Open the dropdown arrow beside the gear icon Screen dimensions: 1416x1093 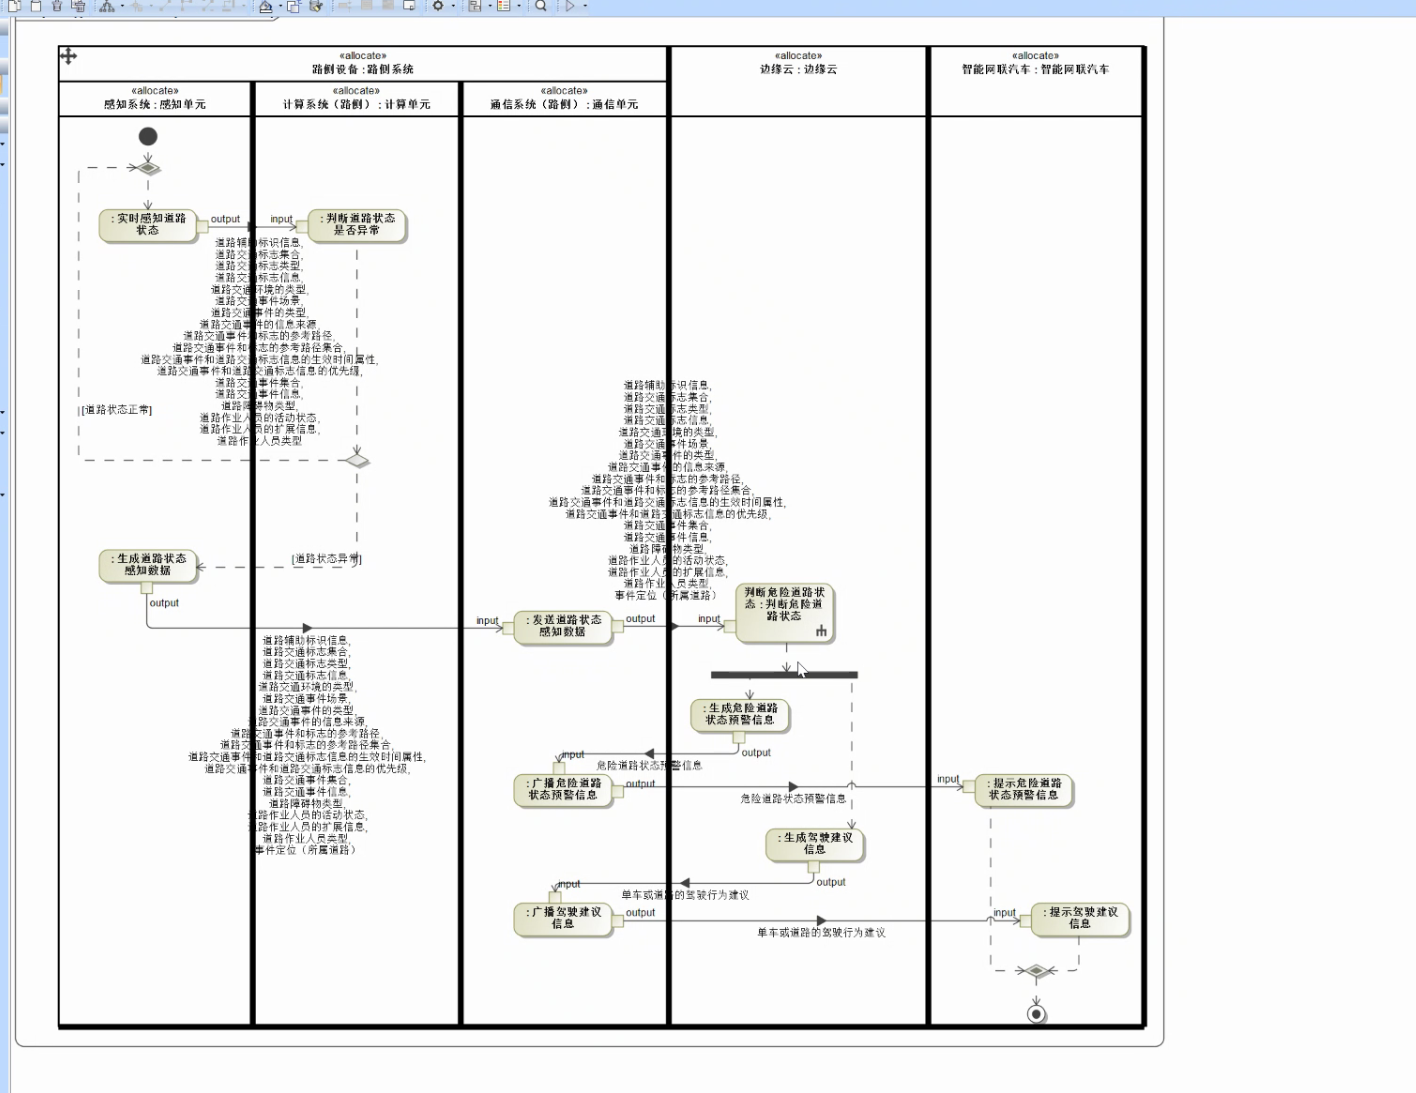[453, 6]
